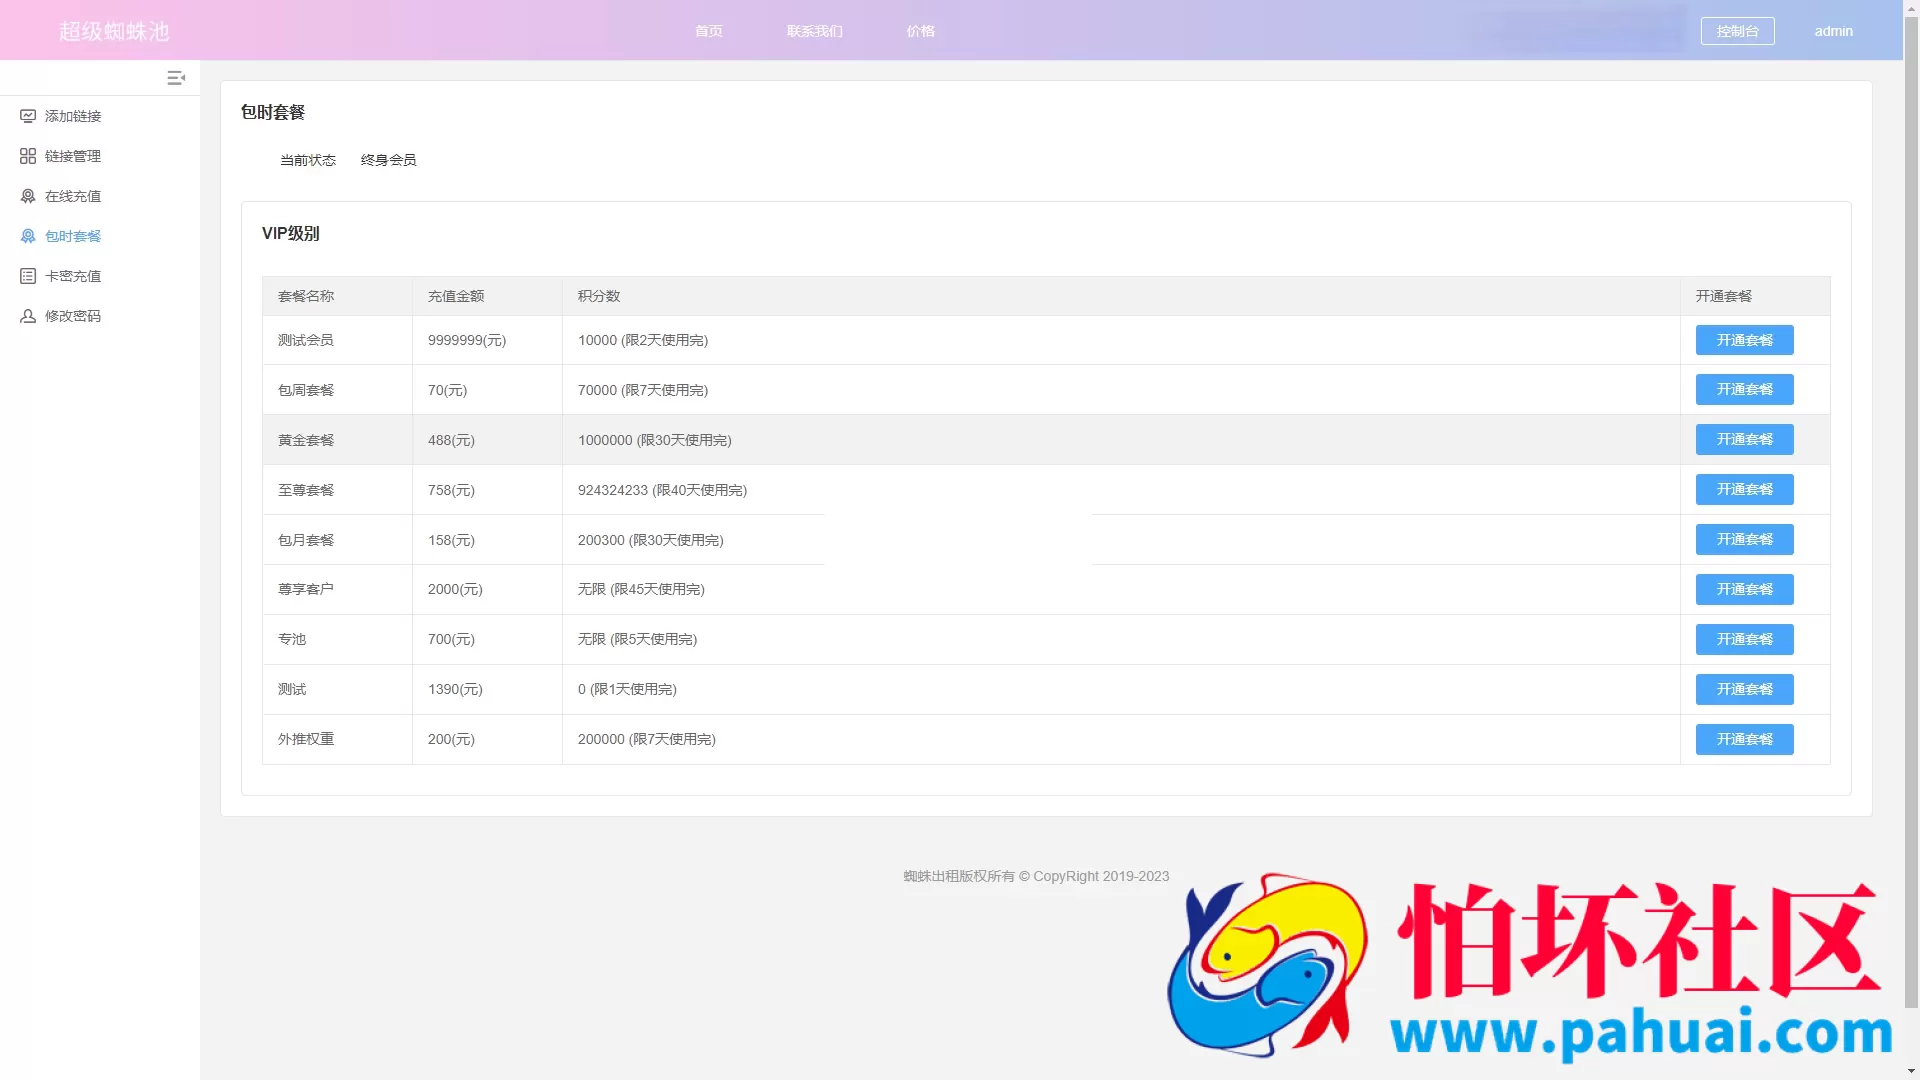Activate 开通套餐 for 尊享客户 row

(x=1744, y=590)
